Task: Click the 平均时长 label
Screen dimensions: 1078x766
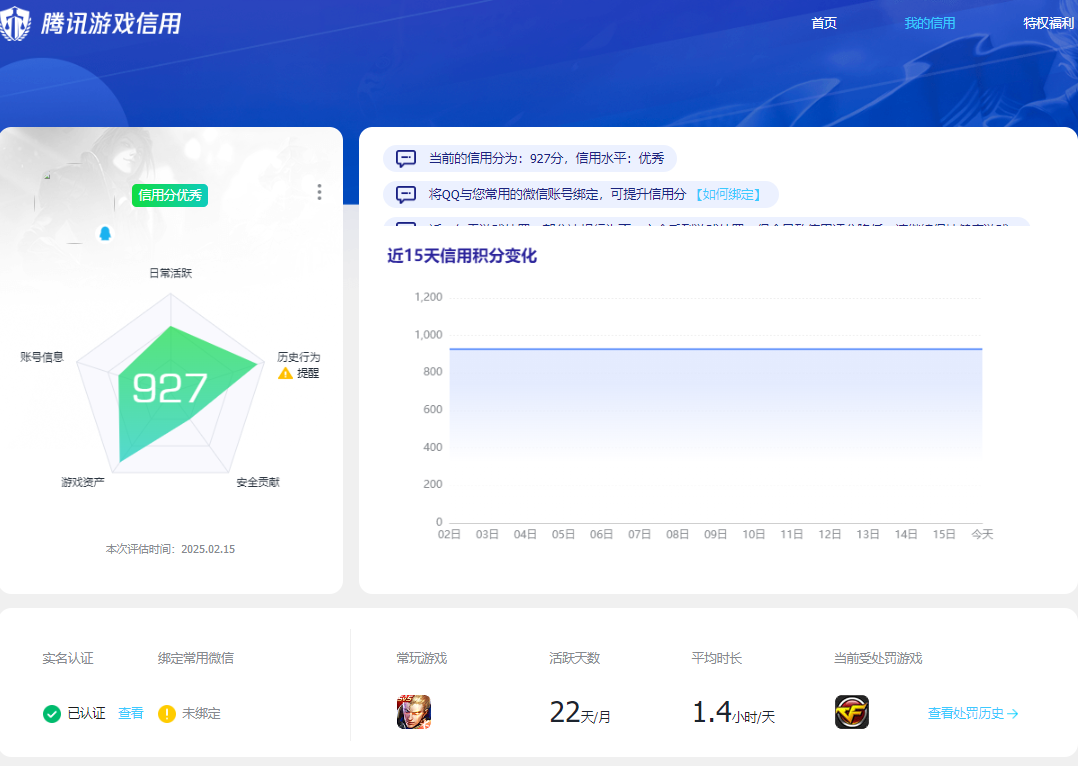Action: coord(717,659)
